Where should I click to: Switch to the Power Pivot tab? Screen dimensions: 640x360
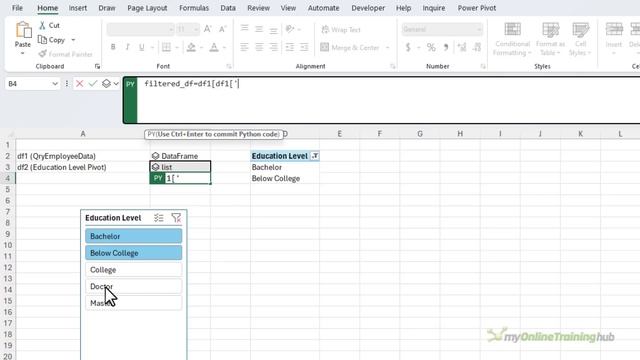point(476,8)
